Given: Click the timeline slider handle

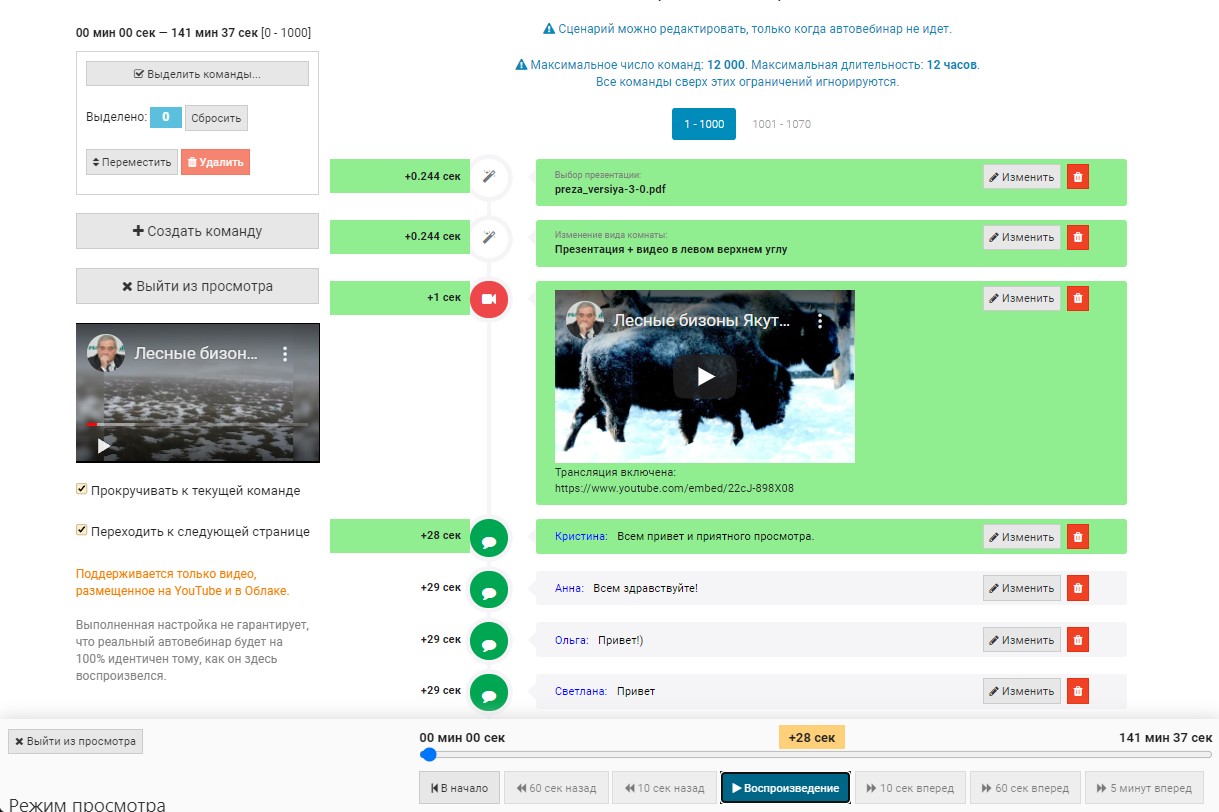Looking at the screenshot, I should coord(429,755).
